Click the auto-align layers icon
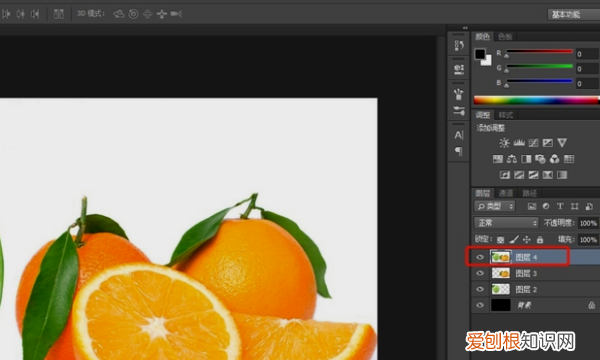 [x=59, y=14]
